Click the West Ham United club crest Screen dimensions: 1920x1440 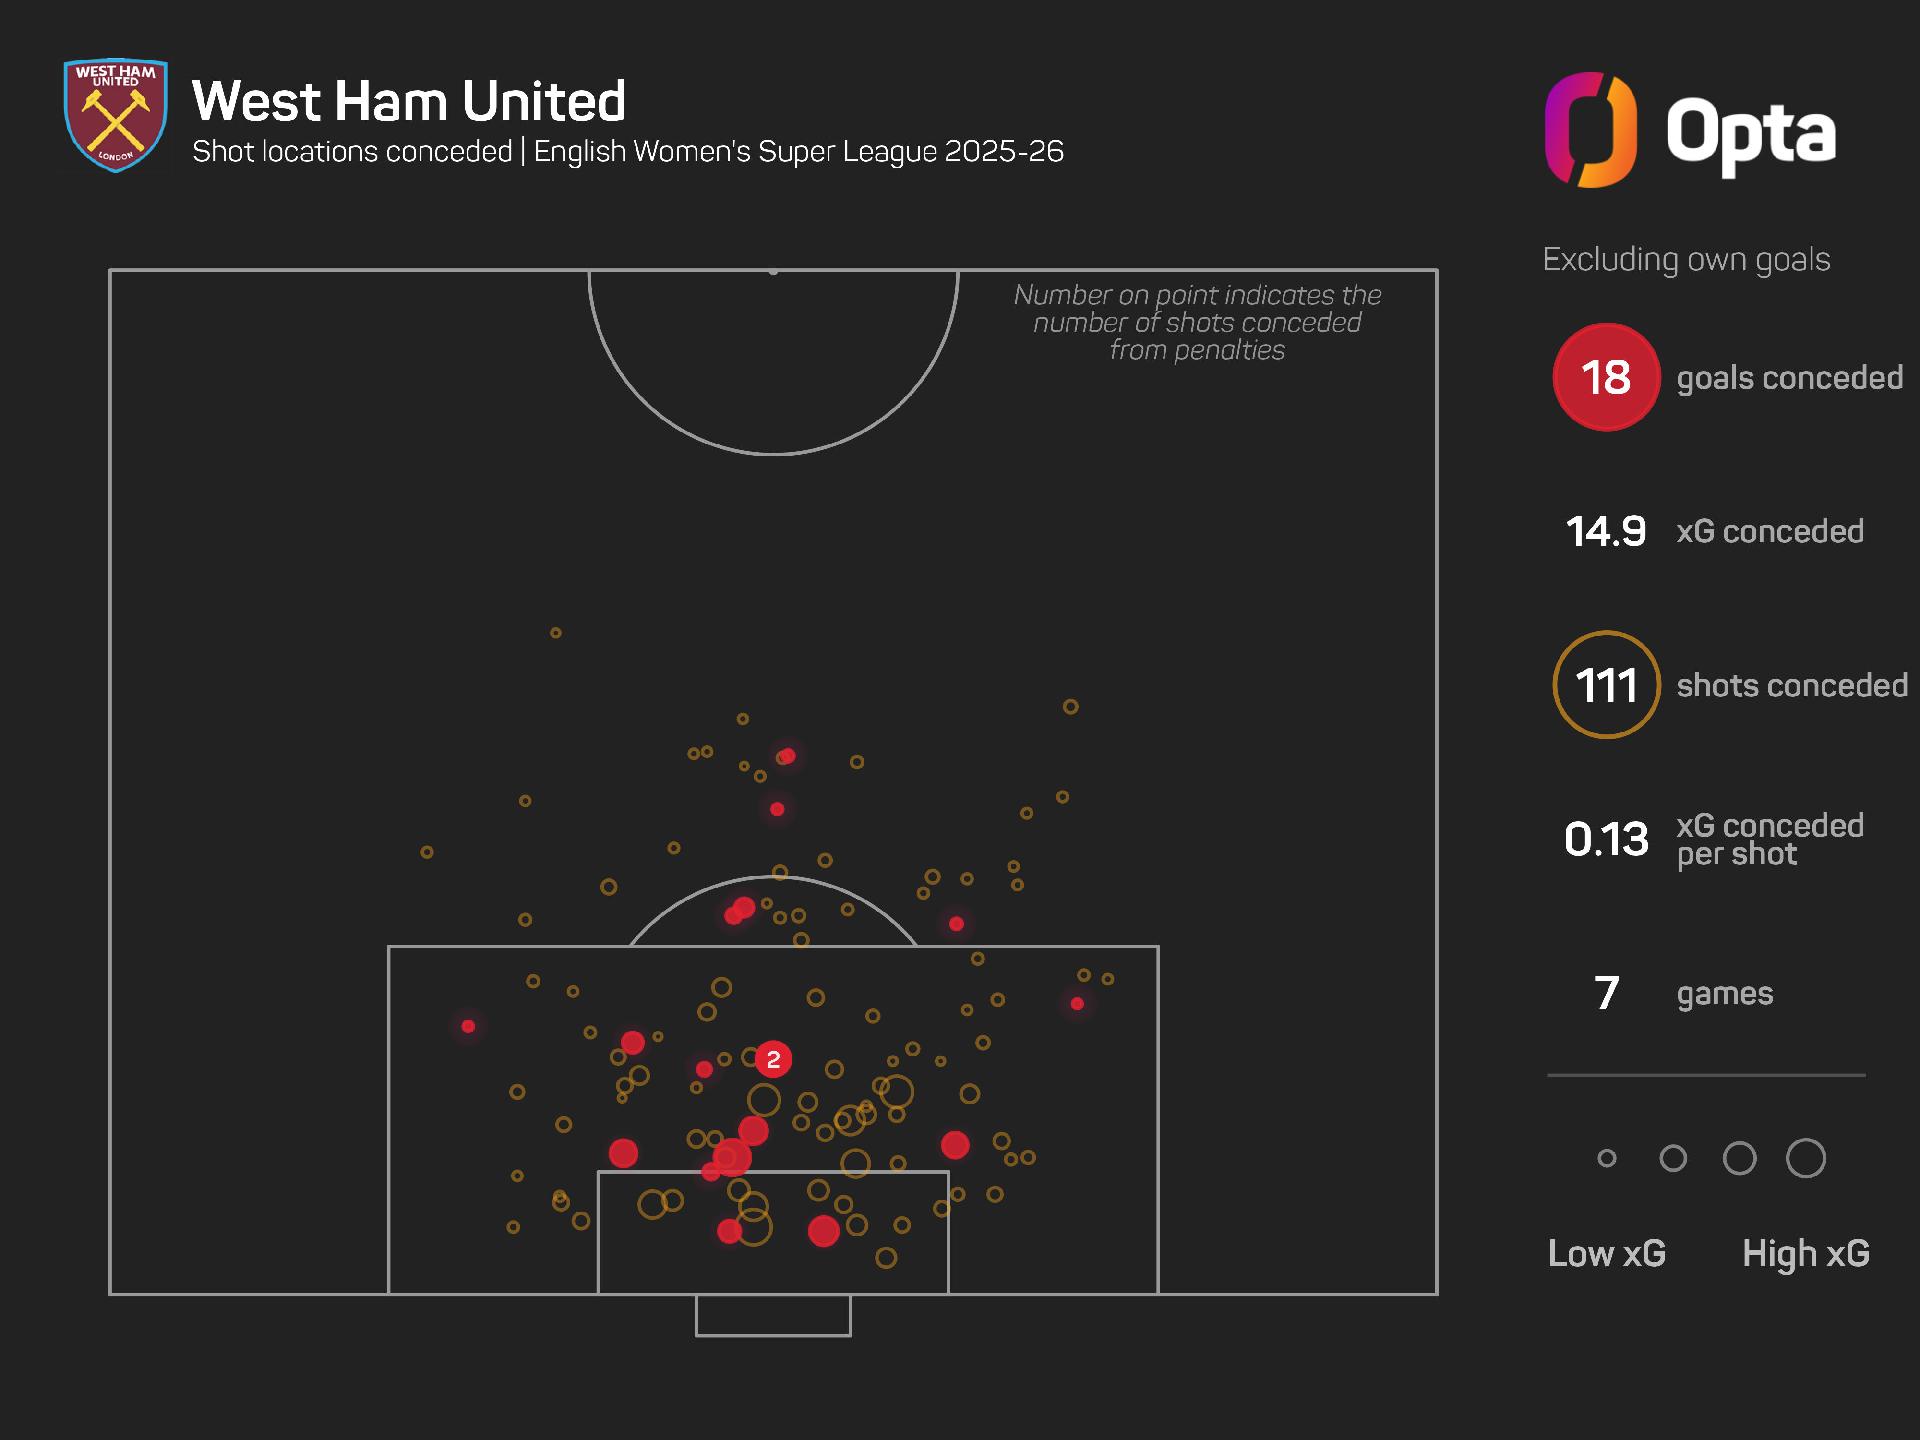point(115,115)
